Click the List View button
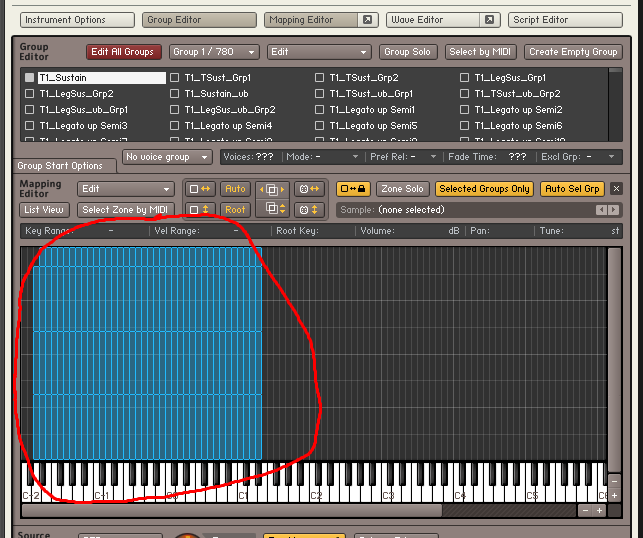Viewport: 643px width, 538px height. pyautogui.click(x=44, y=210)
